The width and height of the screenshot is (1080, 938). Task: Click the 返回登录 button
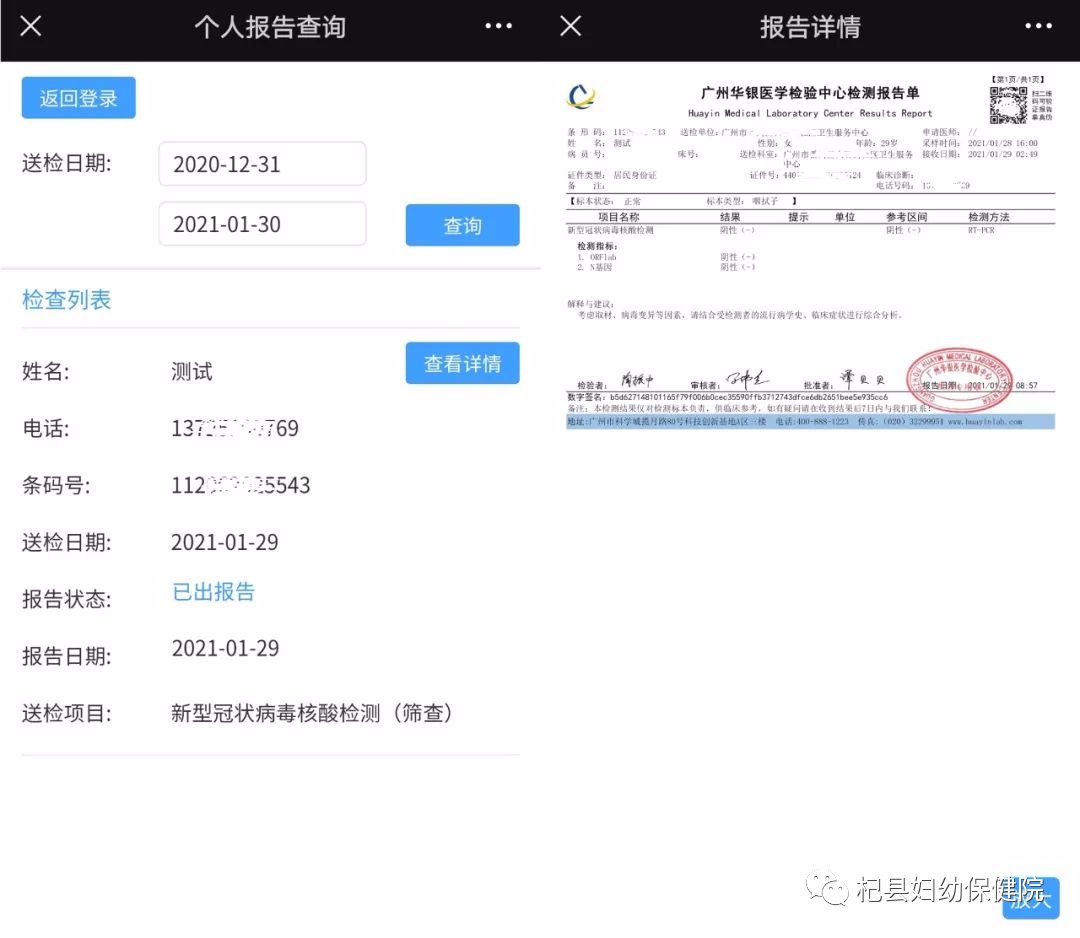click(79, 98)
